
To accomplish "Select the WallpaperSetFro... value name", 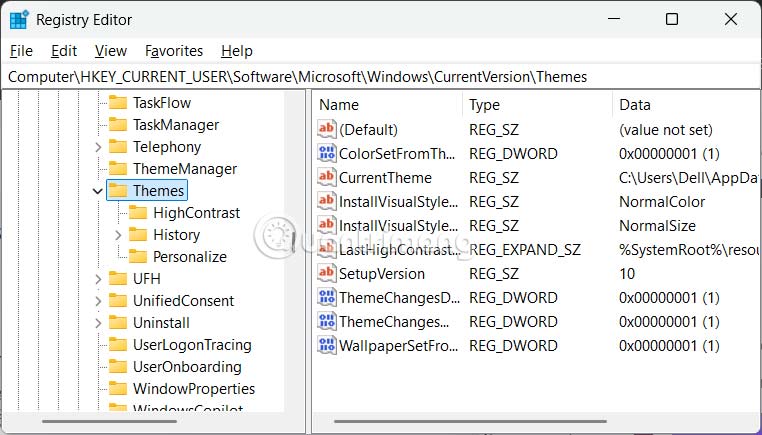I will click(398, 346).
